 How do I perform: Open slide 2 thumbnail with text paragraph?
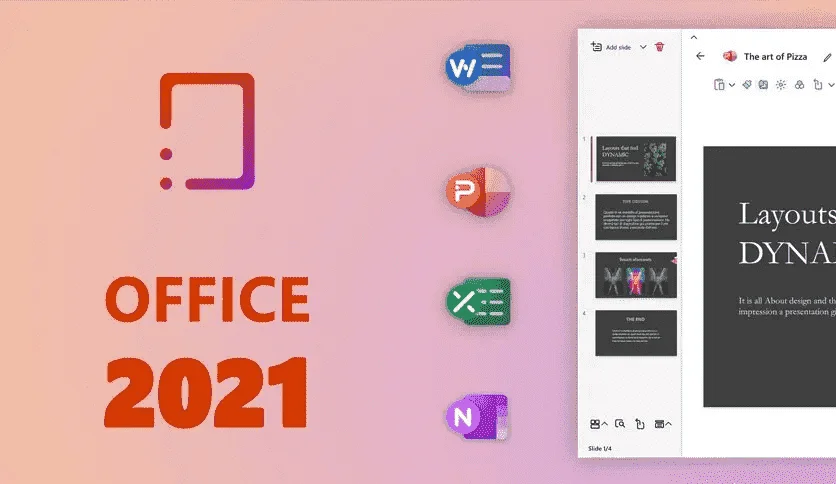[x=636, y=217]
